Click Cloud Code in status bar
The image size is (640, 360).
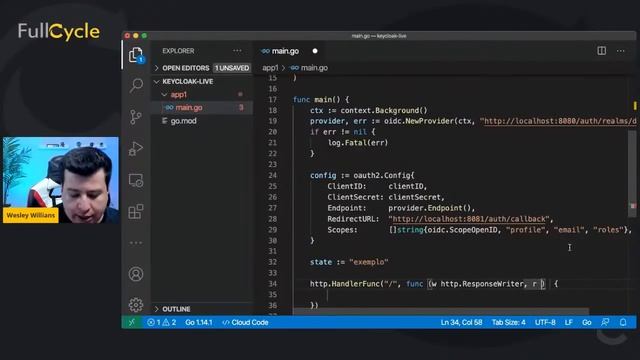(x=245, y=322)
